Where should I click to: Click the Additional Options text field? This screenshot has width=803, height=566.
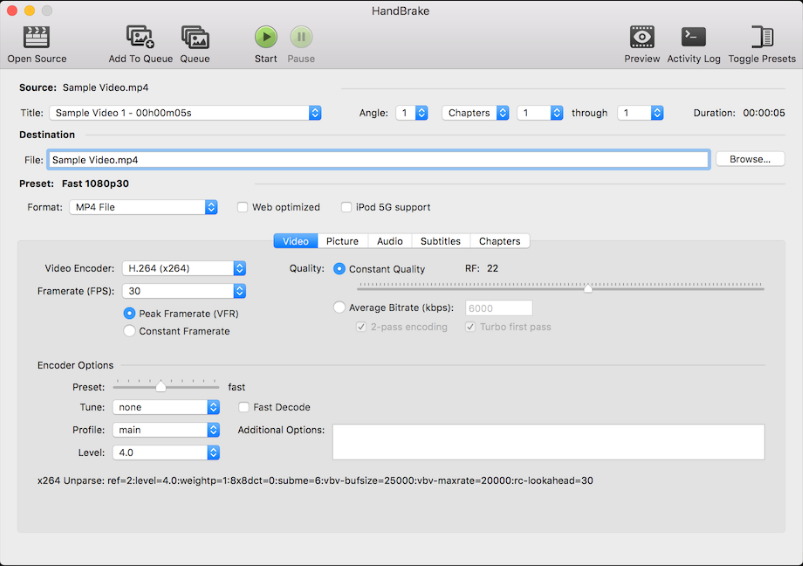pos(548,442)
